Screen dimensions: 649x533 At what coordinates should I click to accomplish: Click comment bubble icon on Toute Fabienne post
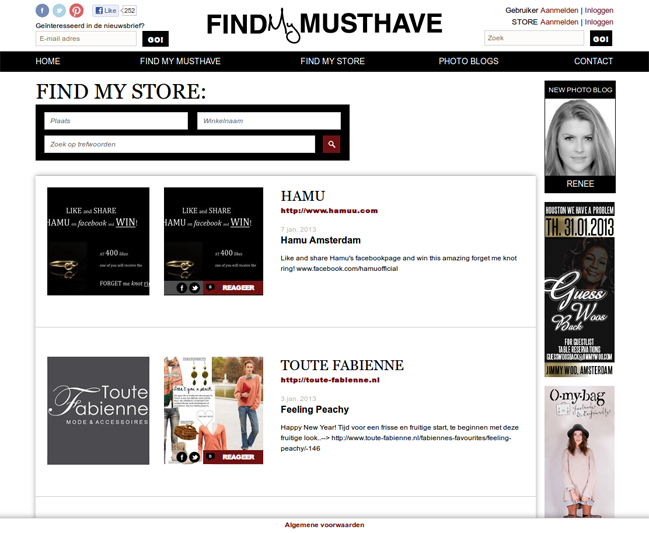(210, 456)
